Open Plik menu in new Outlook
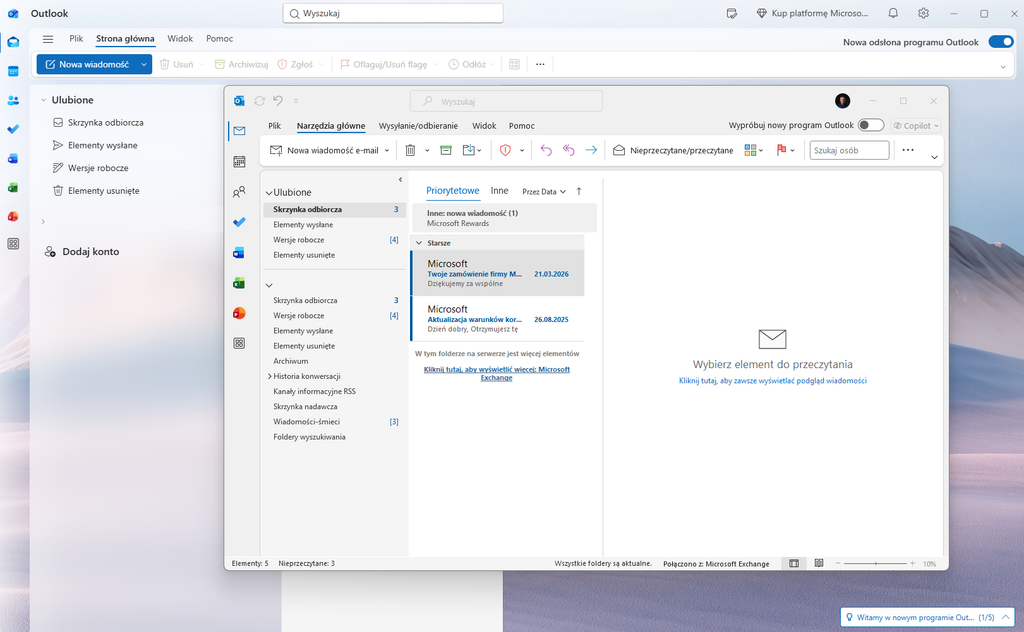The image size is (1024, 632). [76, 39]
